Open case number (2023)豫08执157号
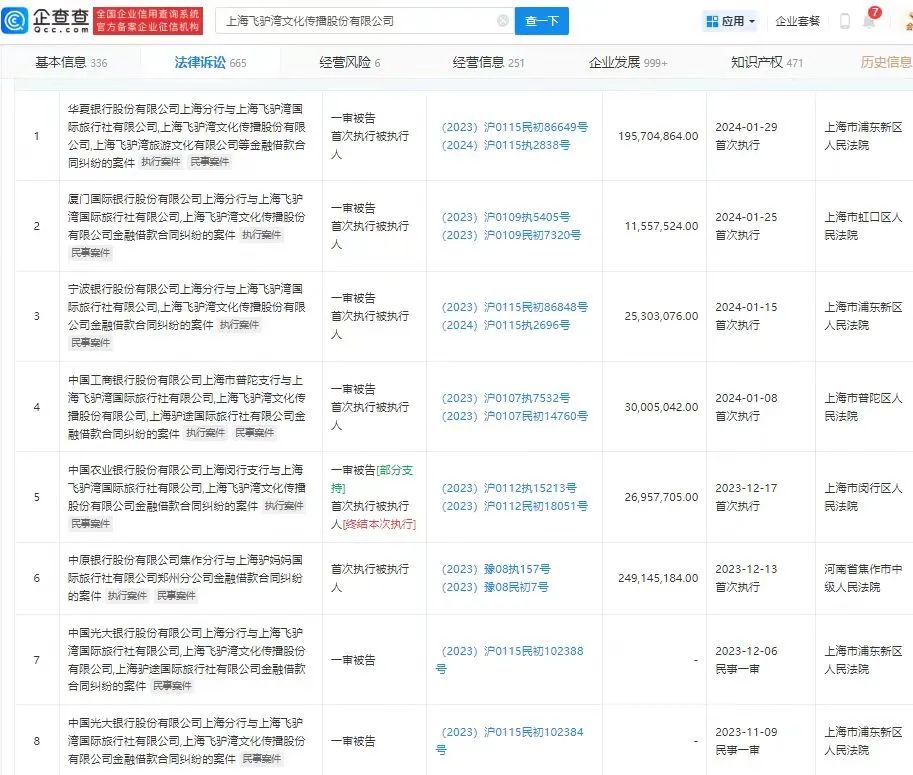This screenshot has height=775, width=913. tap(496, 569)
